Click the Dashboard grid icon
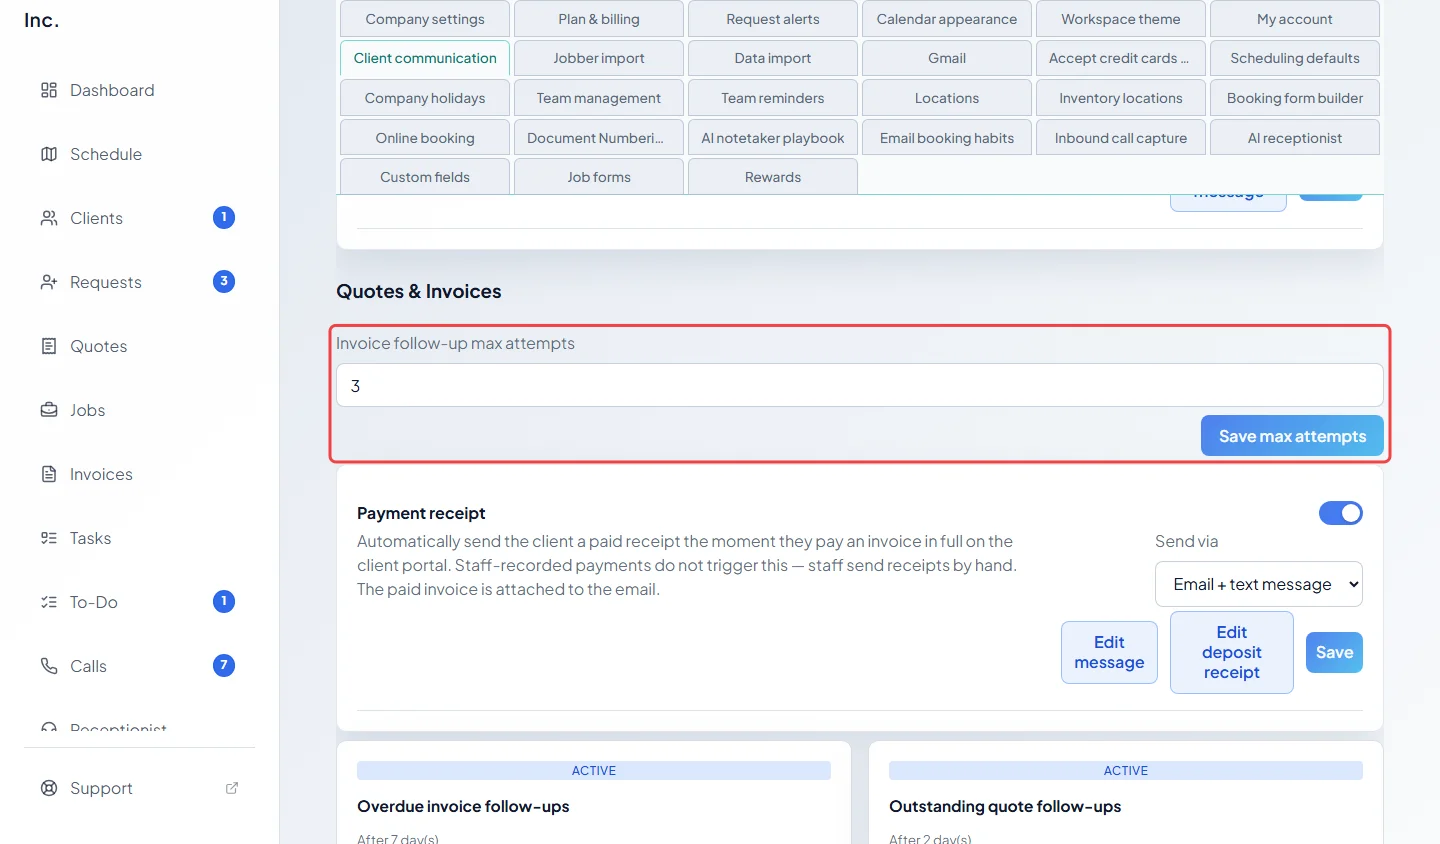This screenshot has height=844, width=1440. 49,90
